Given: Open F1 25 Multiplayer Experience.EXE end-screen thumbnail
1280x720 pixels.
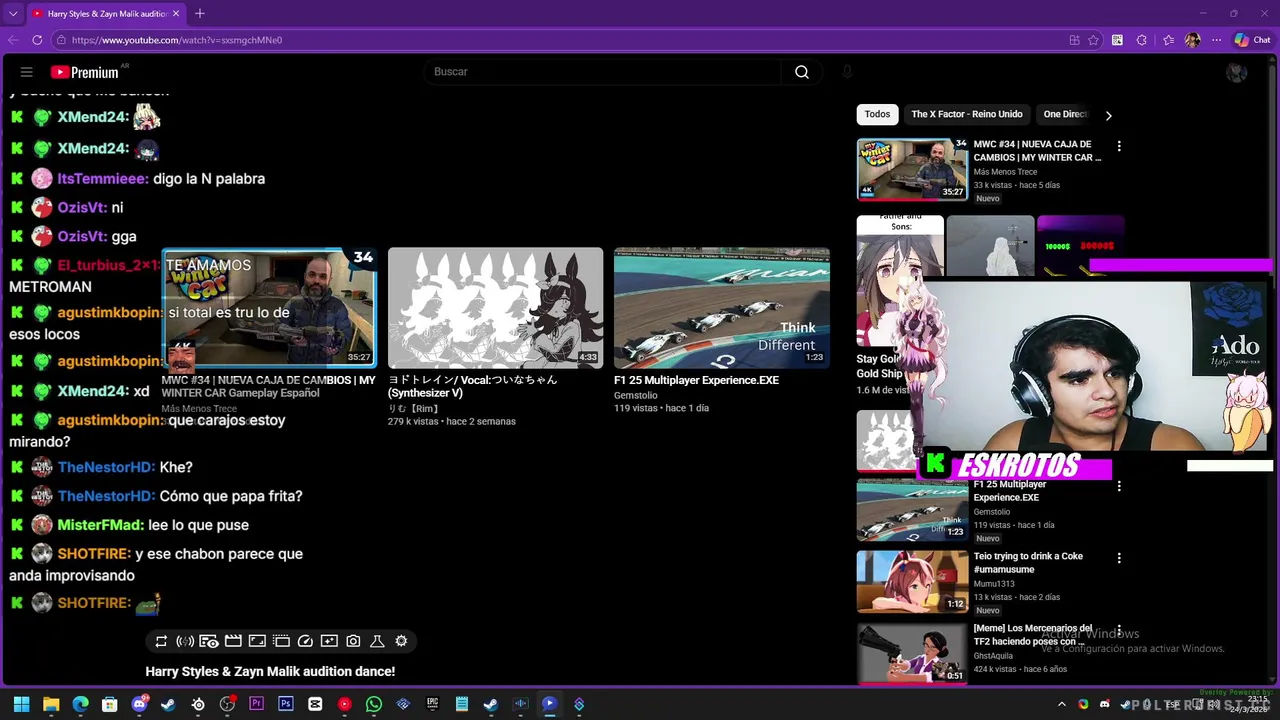Looking at the screenshot, I should (721, 308).
